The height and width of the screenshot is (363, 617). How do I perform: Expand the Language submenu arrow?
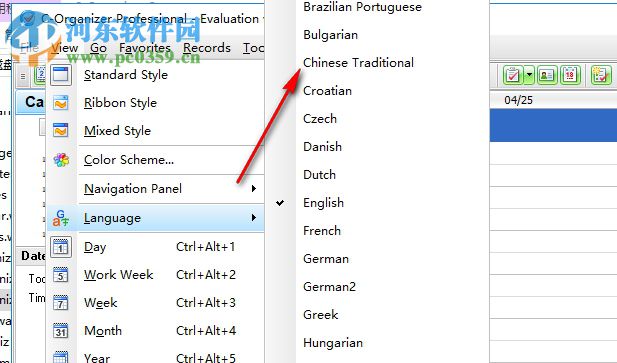(254, 217)
